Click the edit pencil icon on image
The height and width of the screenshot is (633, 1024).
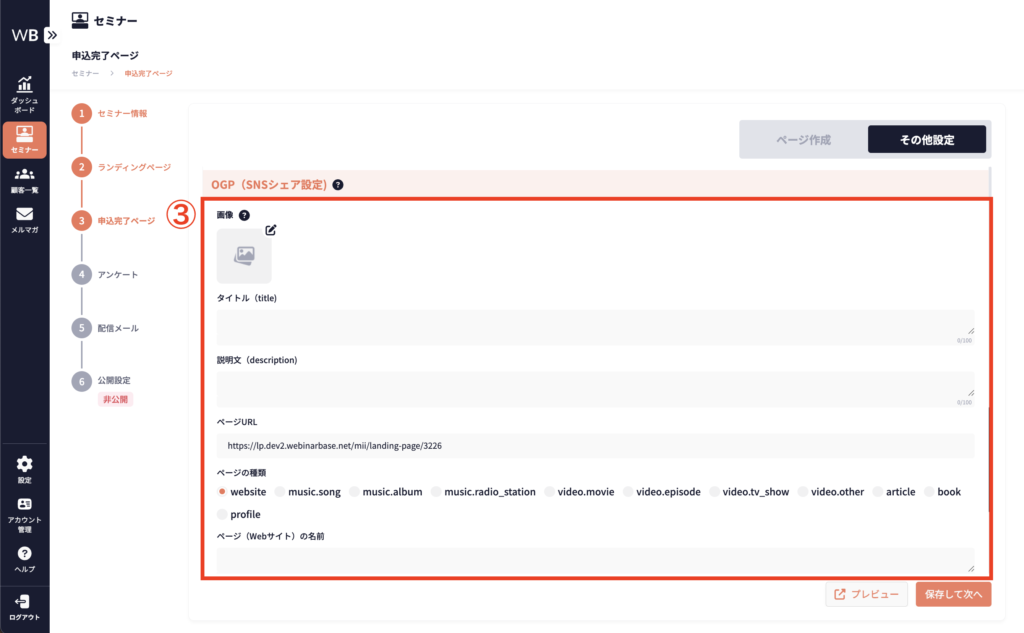point(270,230)
